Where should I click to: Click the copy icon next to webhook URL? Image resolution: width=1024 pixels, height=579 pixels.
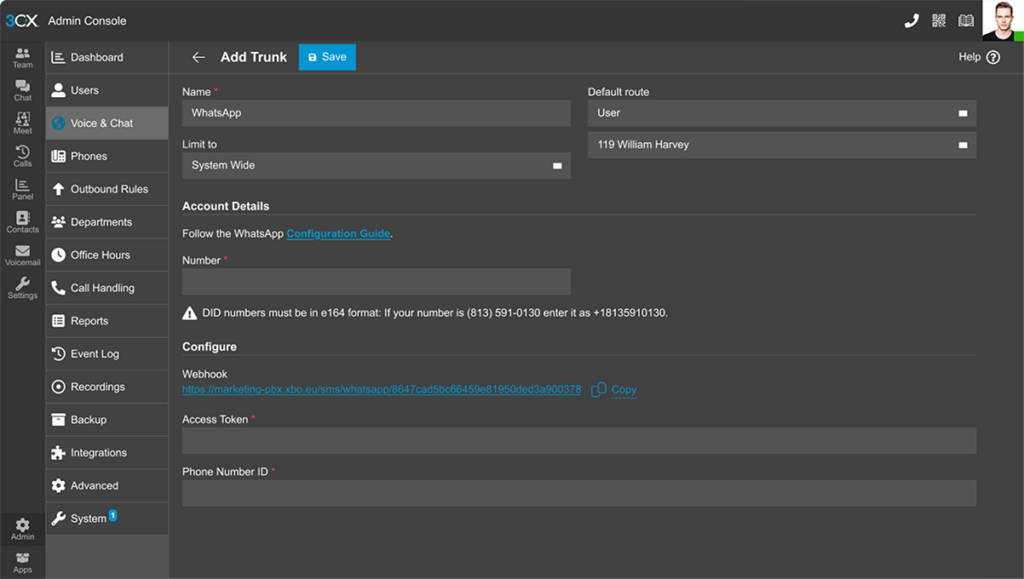tap(599, 389)
